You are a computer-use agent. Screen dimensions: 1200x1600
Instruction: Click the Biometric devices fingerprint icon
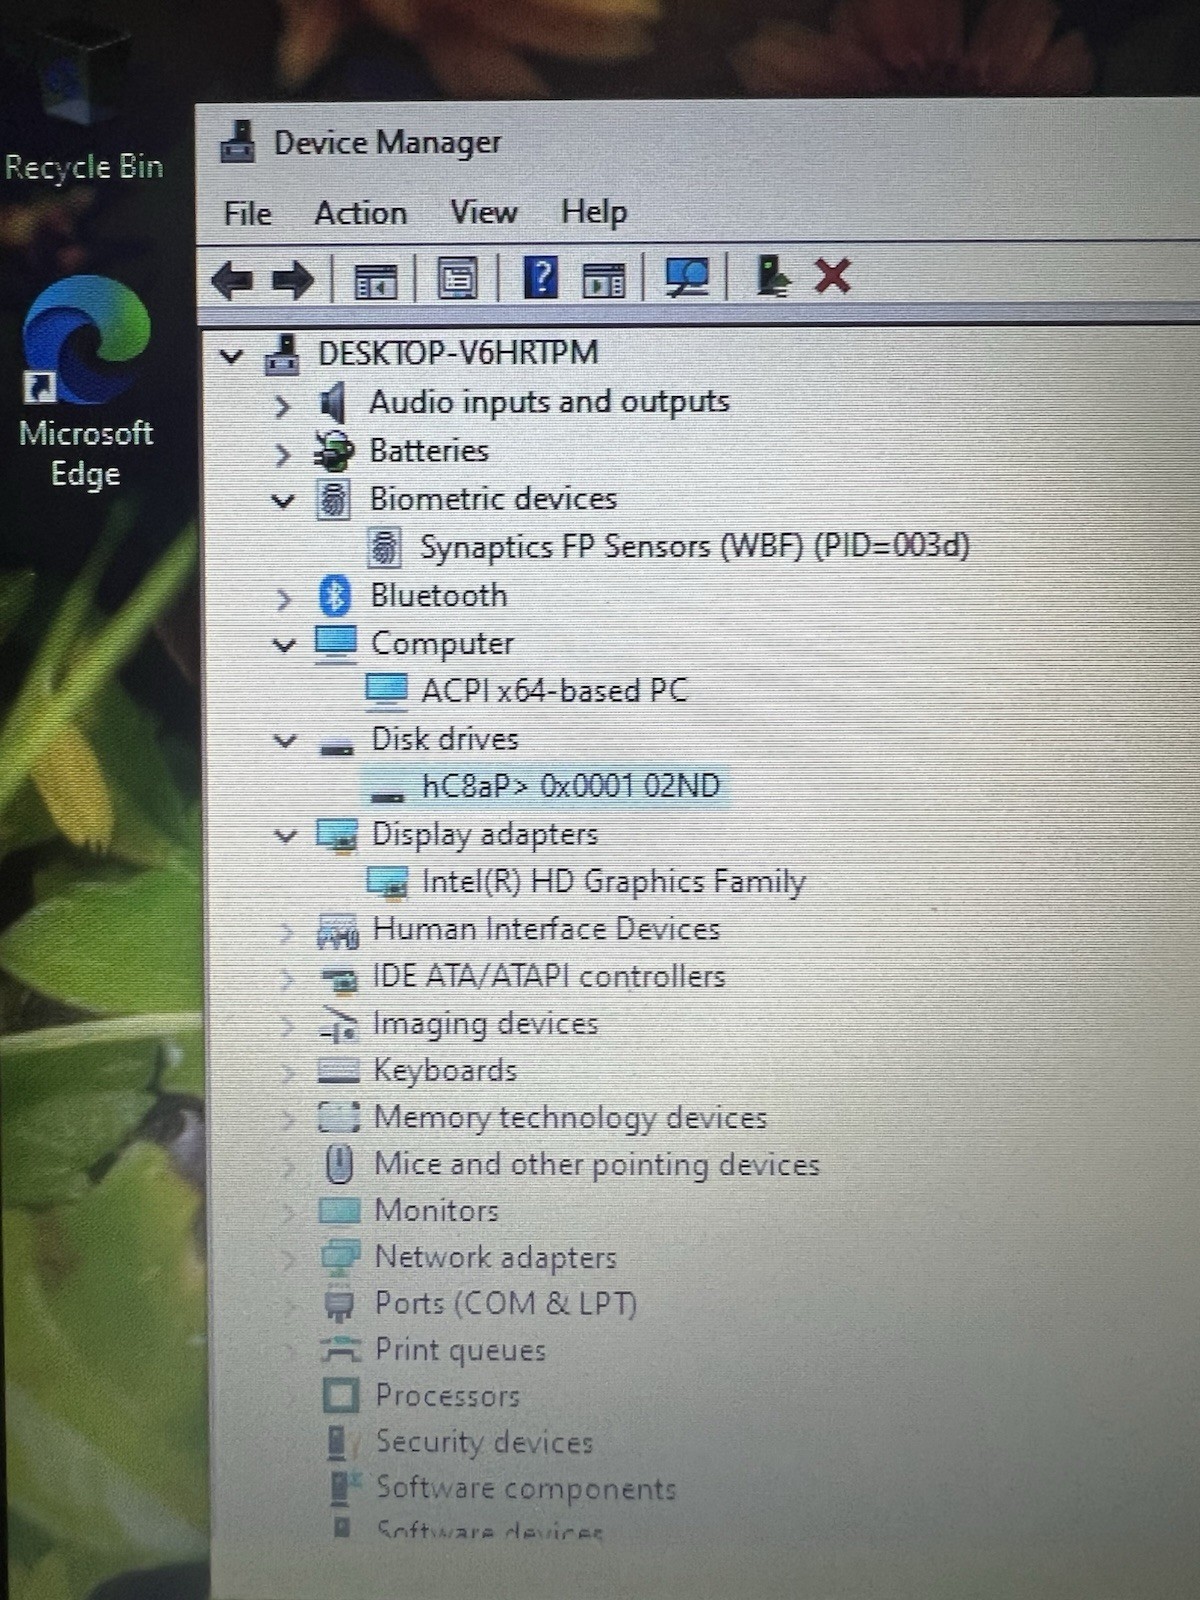point(334,499)
